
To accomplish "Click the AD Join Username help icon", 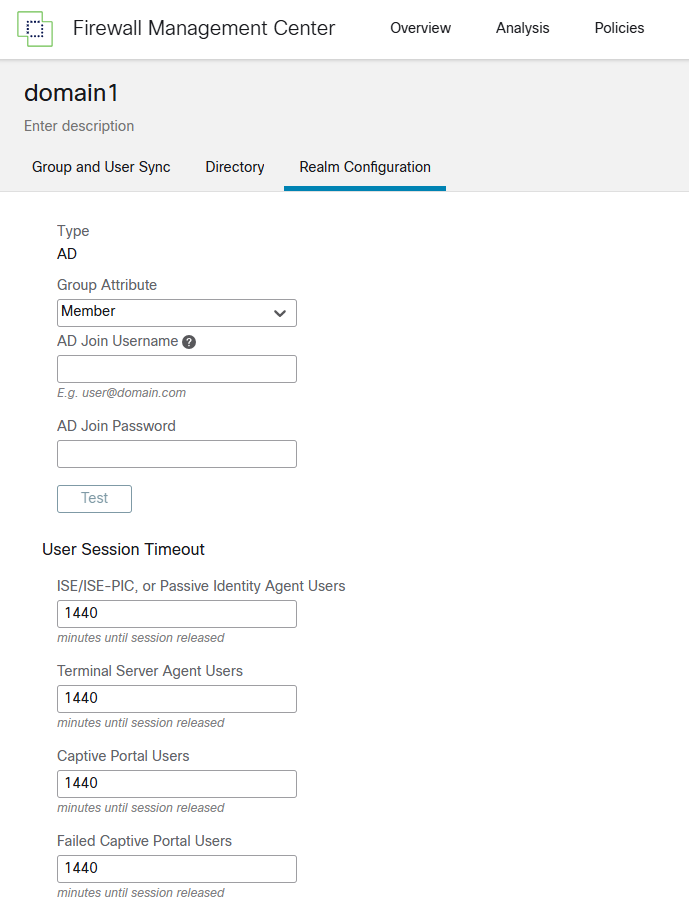I will (189, 342).
